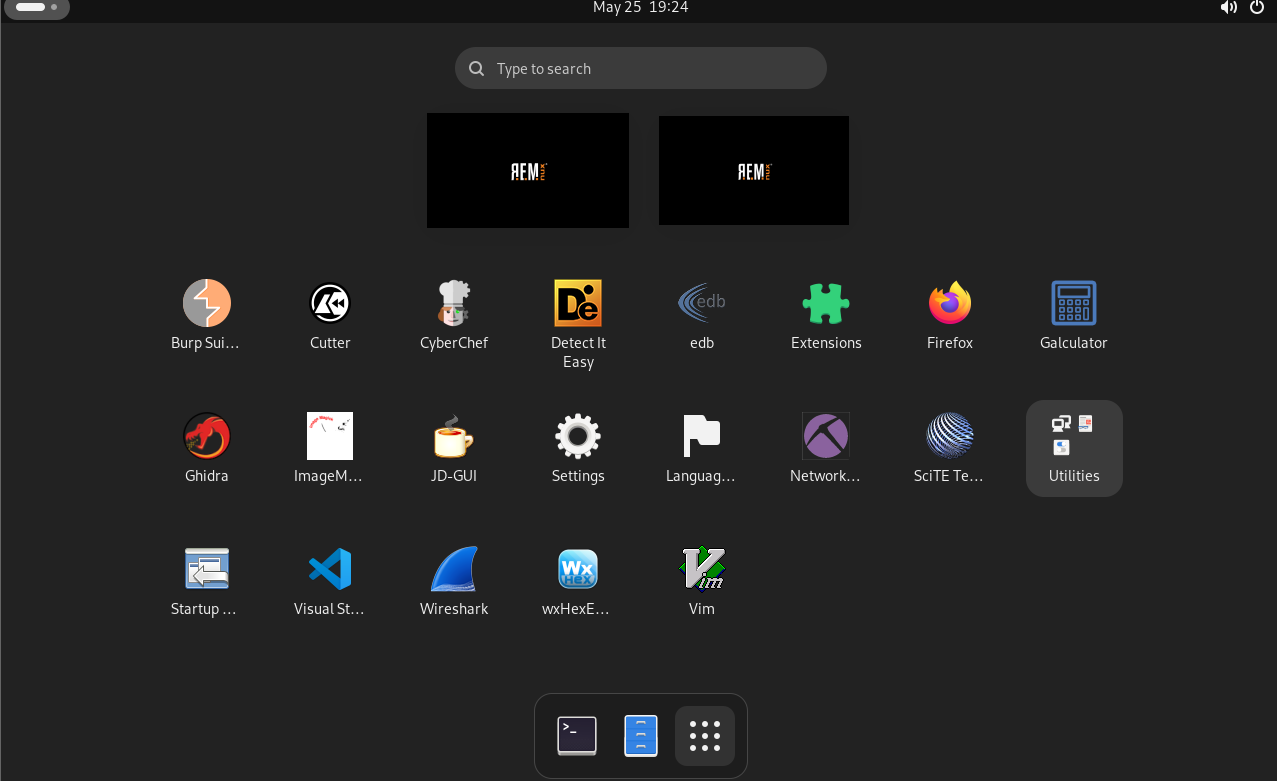Open the Language Support app

[x=702, y=449]
